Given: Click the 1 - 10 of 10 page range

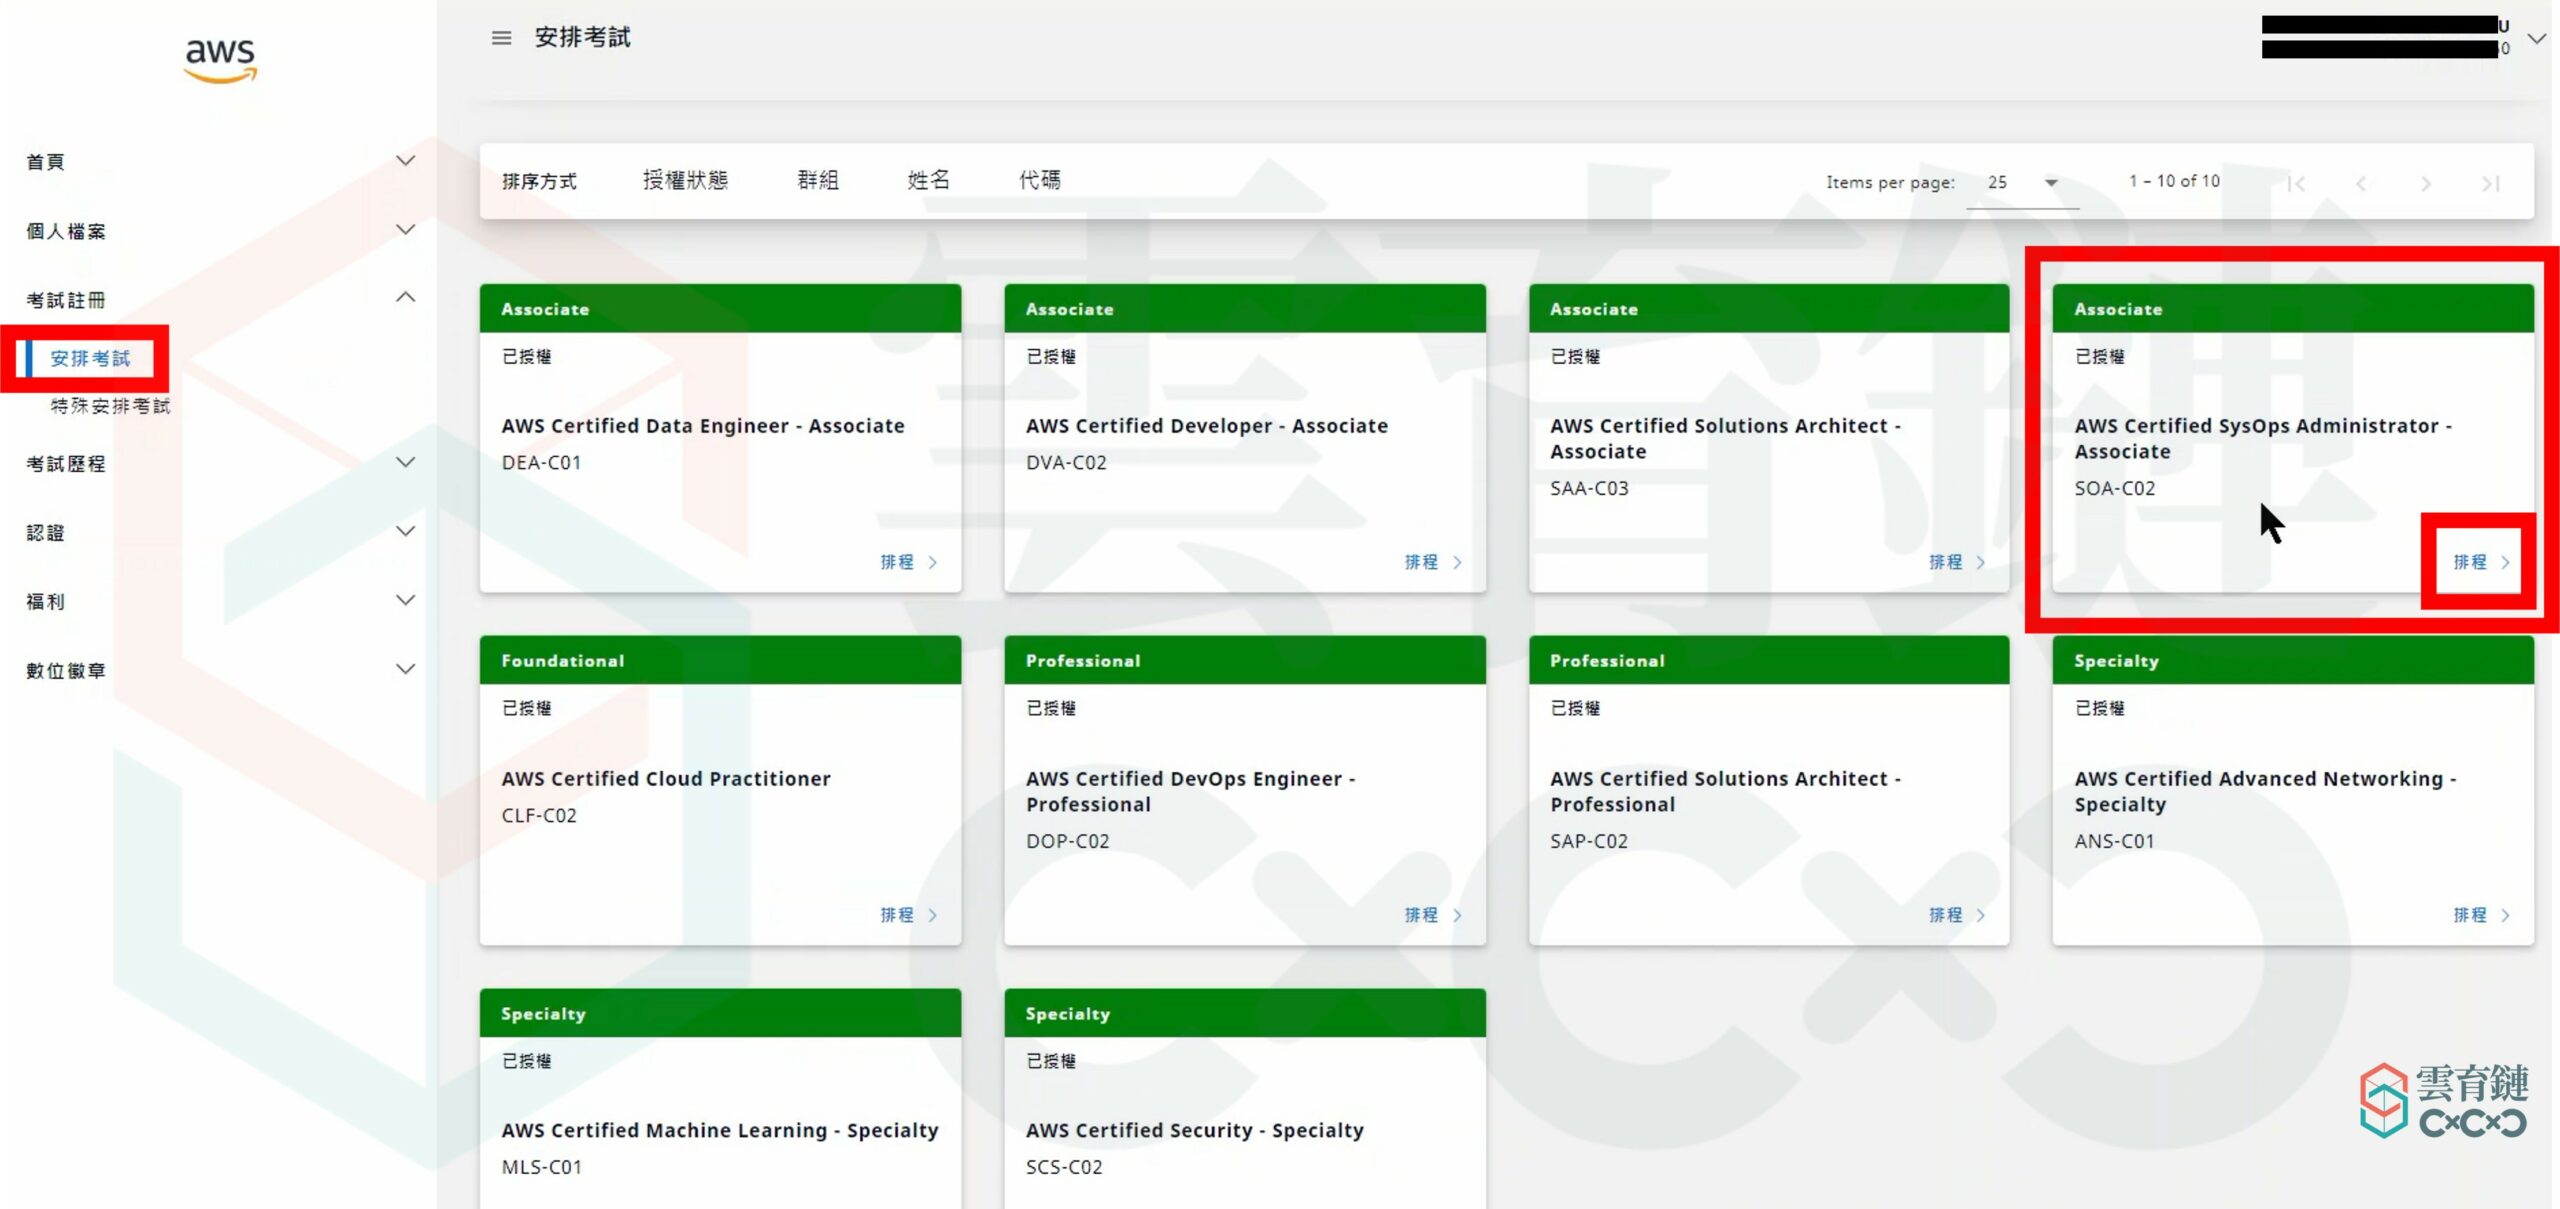Looking at the screenshot, I should (2174, 182).
